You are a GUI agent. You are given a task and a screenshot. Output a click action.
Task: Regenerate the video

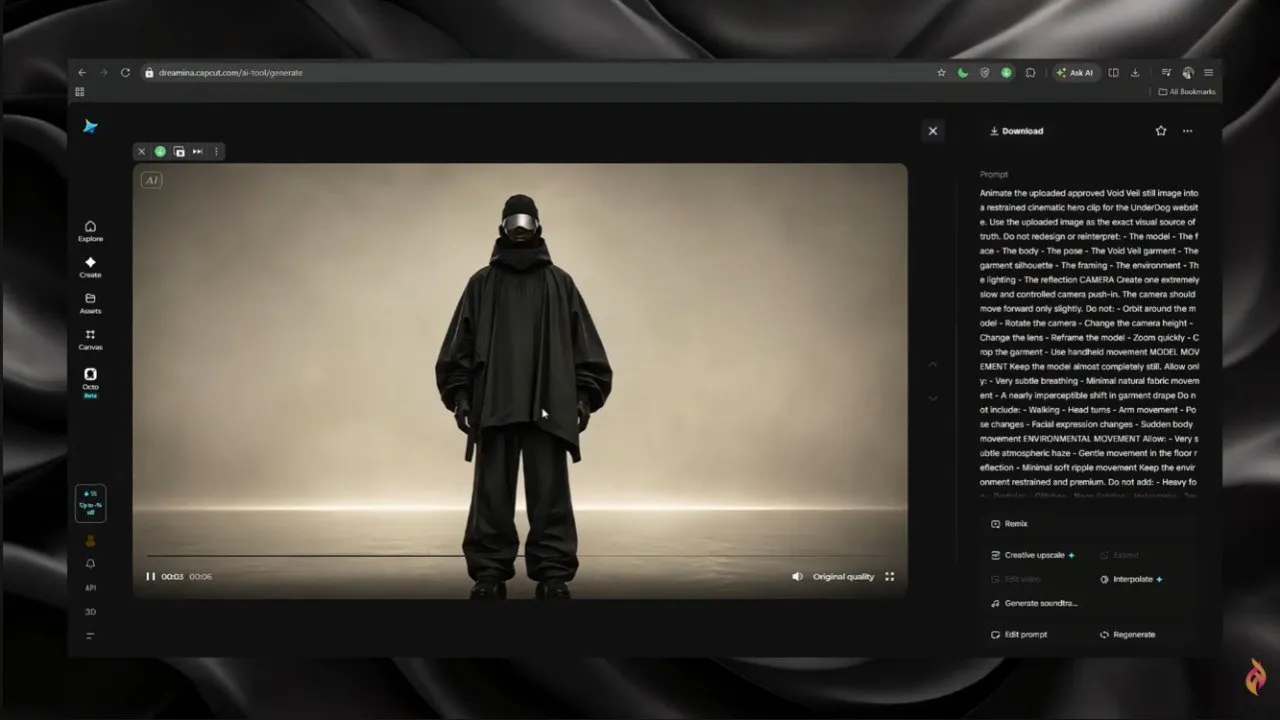tap(1127, 635)
